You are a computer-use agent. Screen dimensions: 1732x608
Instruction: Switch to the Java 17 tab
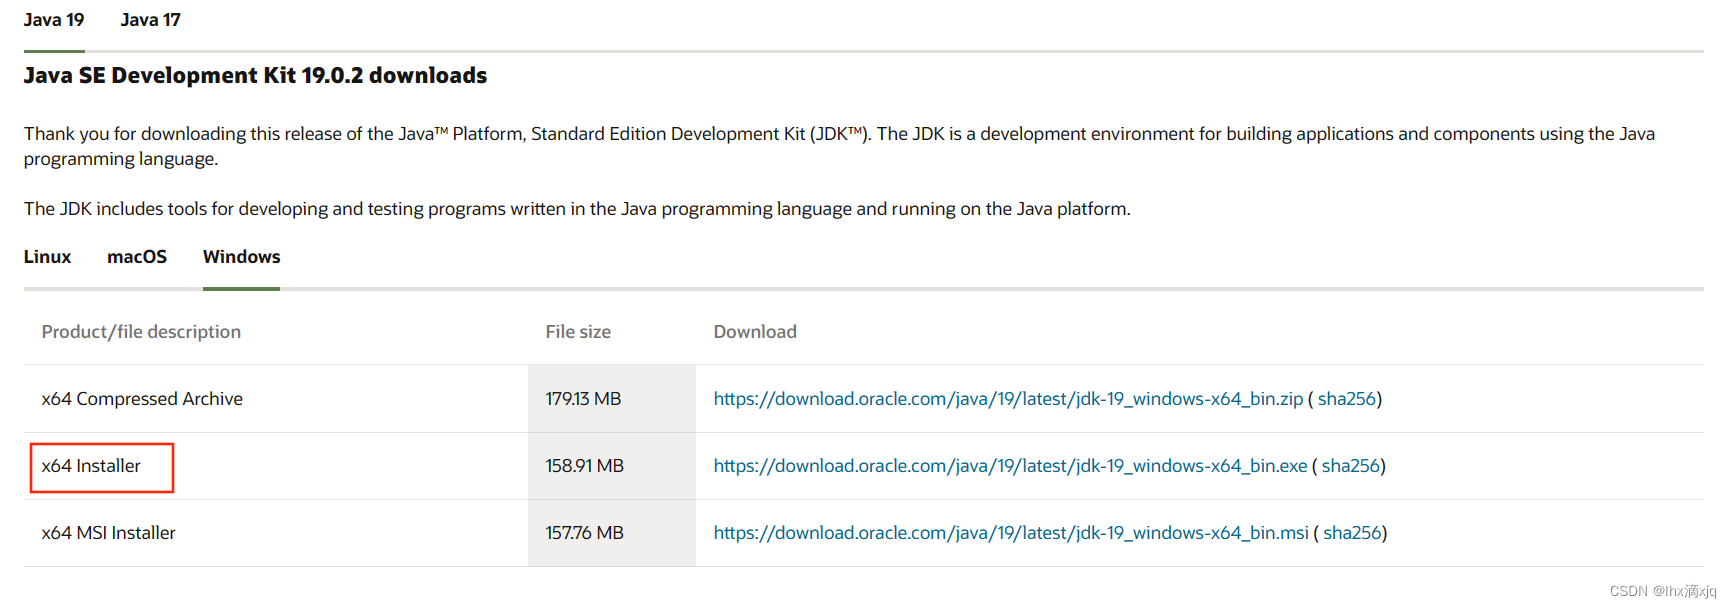coord(150,20)
